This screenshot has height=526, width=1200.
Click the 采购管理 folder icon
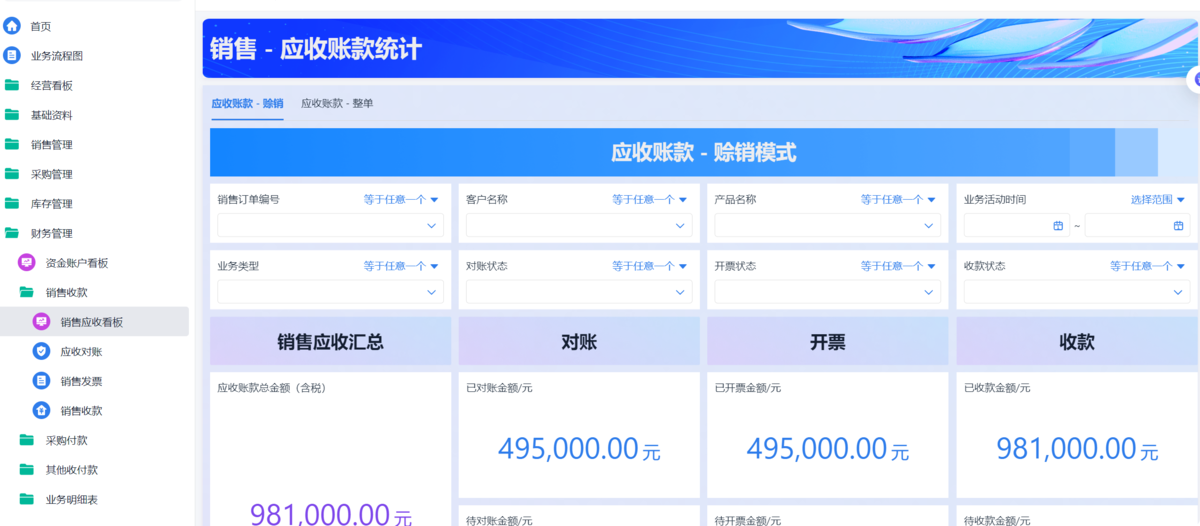point(12,174)
